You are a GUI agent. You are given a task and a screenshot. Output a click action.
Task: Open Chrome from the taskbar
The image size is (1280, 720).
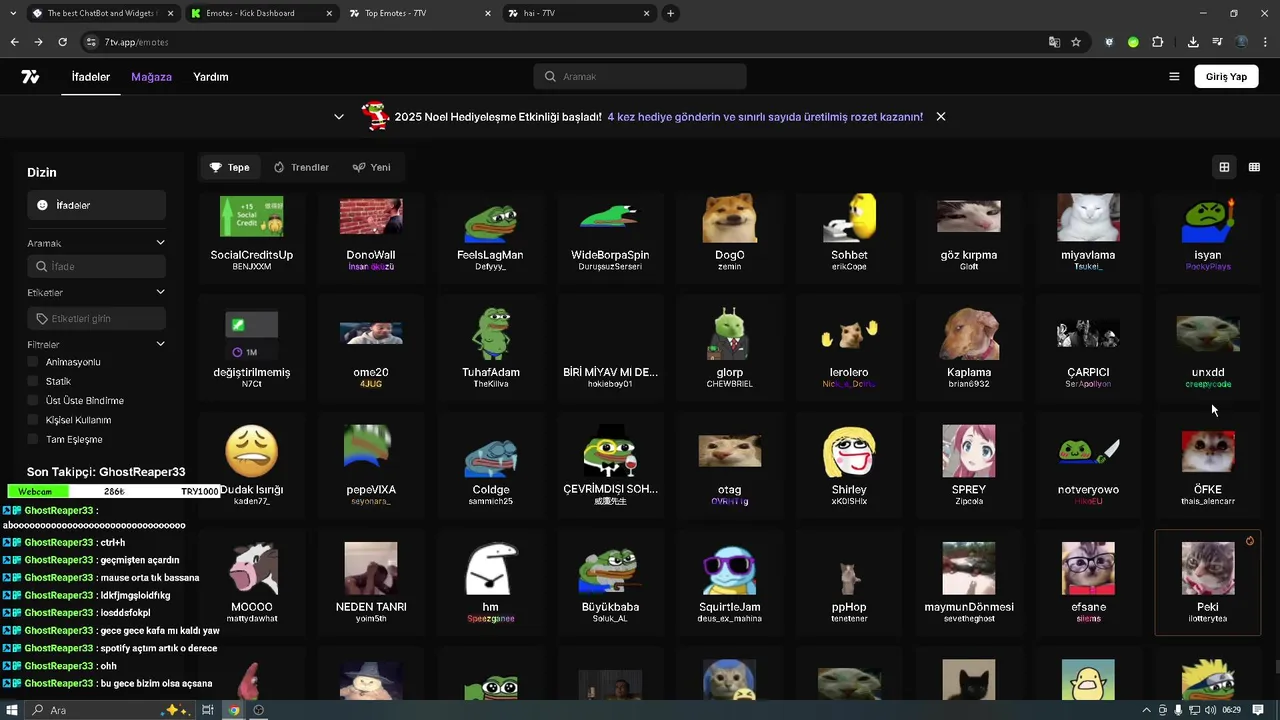234,710
